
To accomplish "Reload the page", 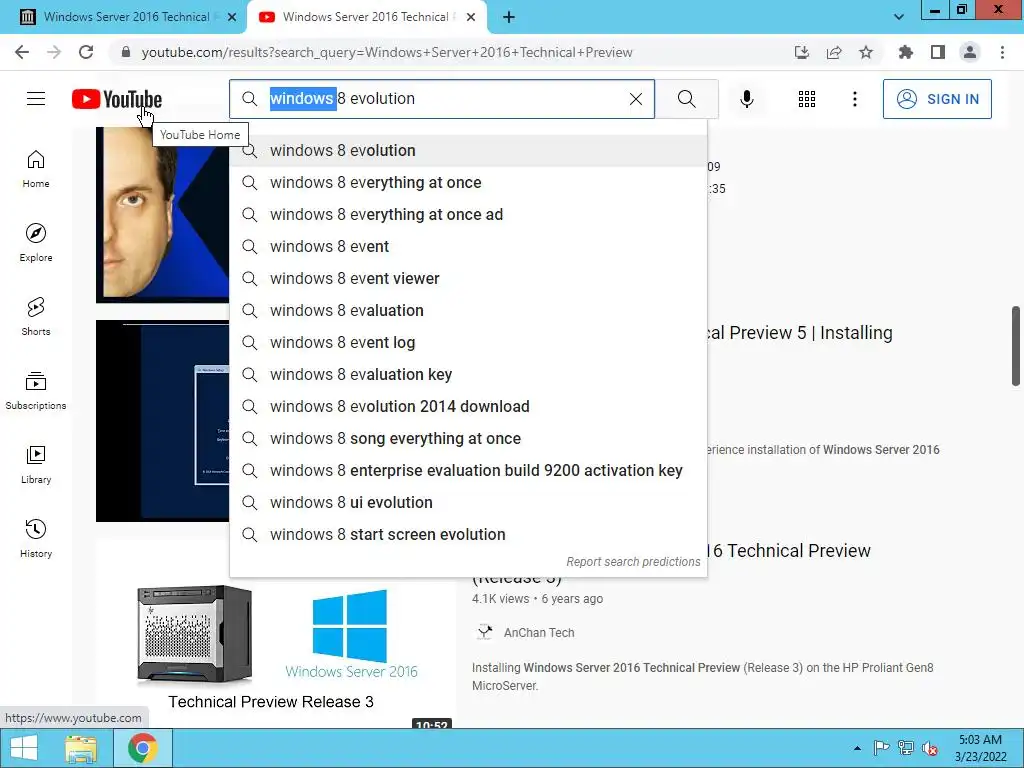I will pyautogui.click(x=86, y=52).
